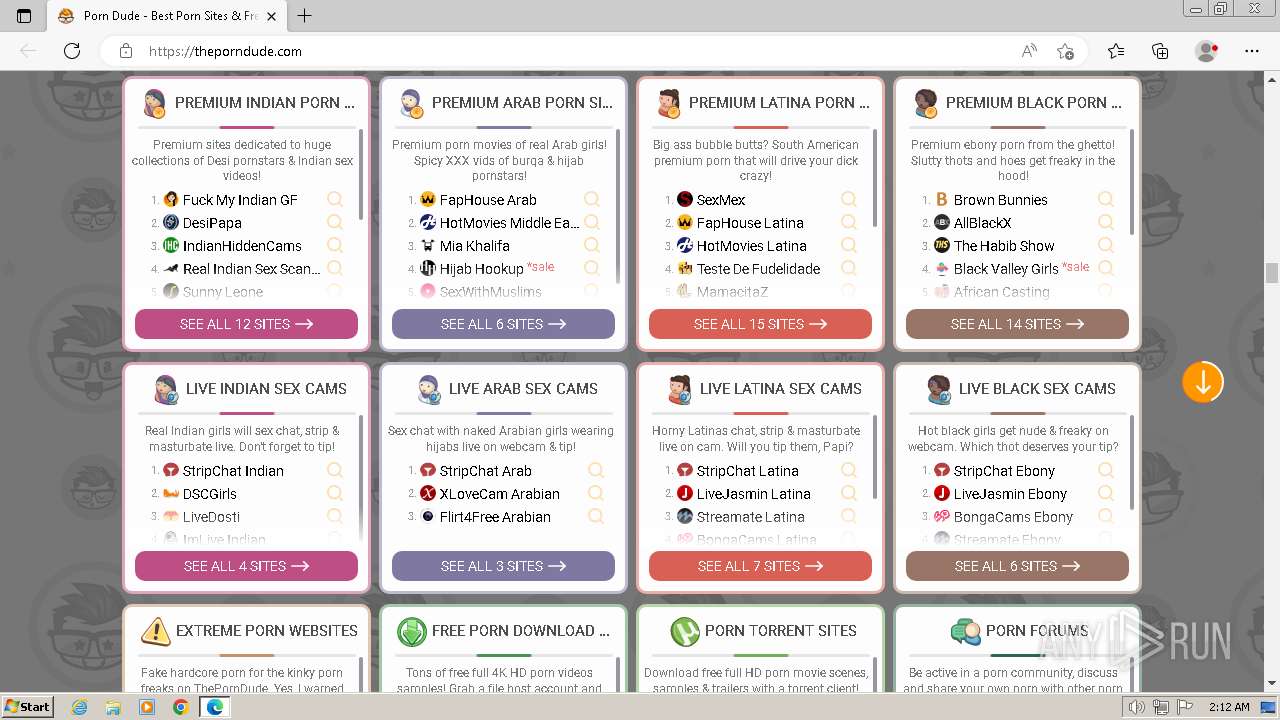Viewport: 1280px width, 720px height.
Task: Click the taskbar clock showing 2:12 AM
Action: click(x=1228, y=707)
